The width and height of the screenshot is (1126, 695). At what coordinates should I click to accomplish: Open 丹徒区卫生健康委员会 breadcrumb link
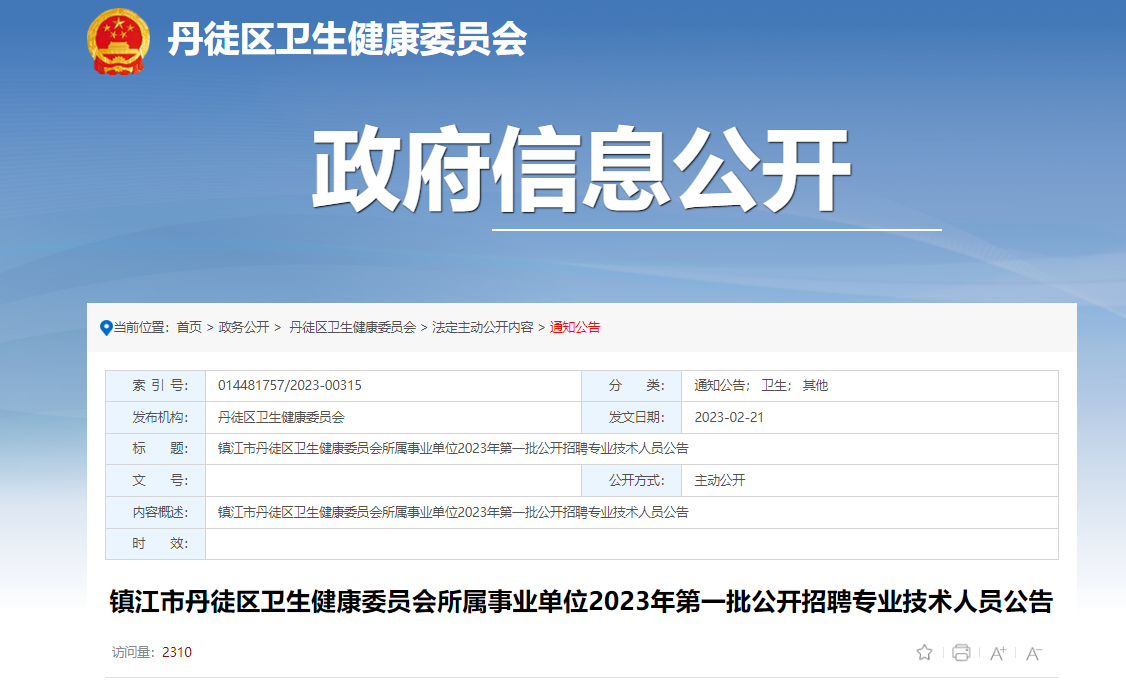(353, 327)
